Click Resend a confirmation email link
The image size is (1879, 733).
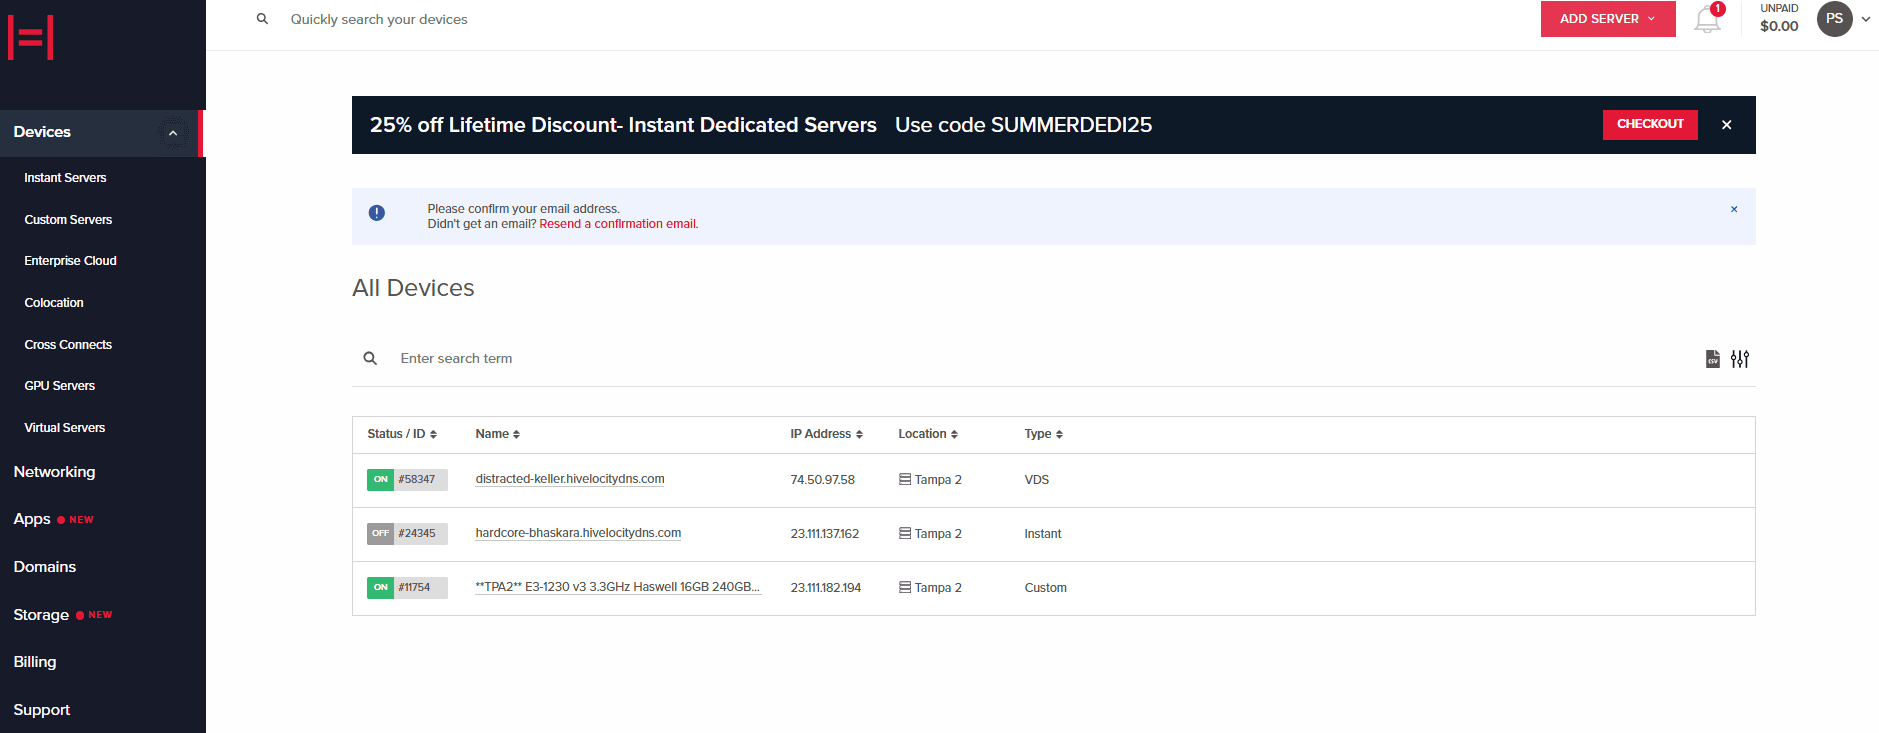tap(618, 224)
